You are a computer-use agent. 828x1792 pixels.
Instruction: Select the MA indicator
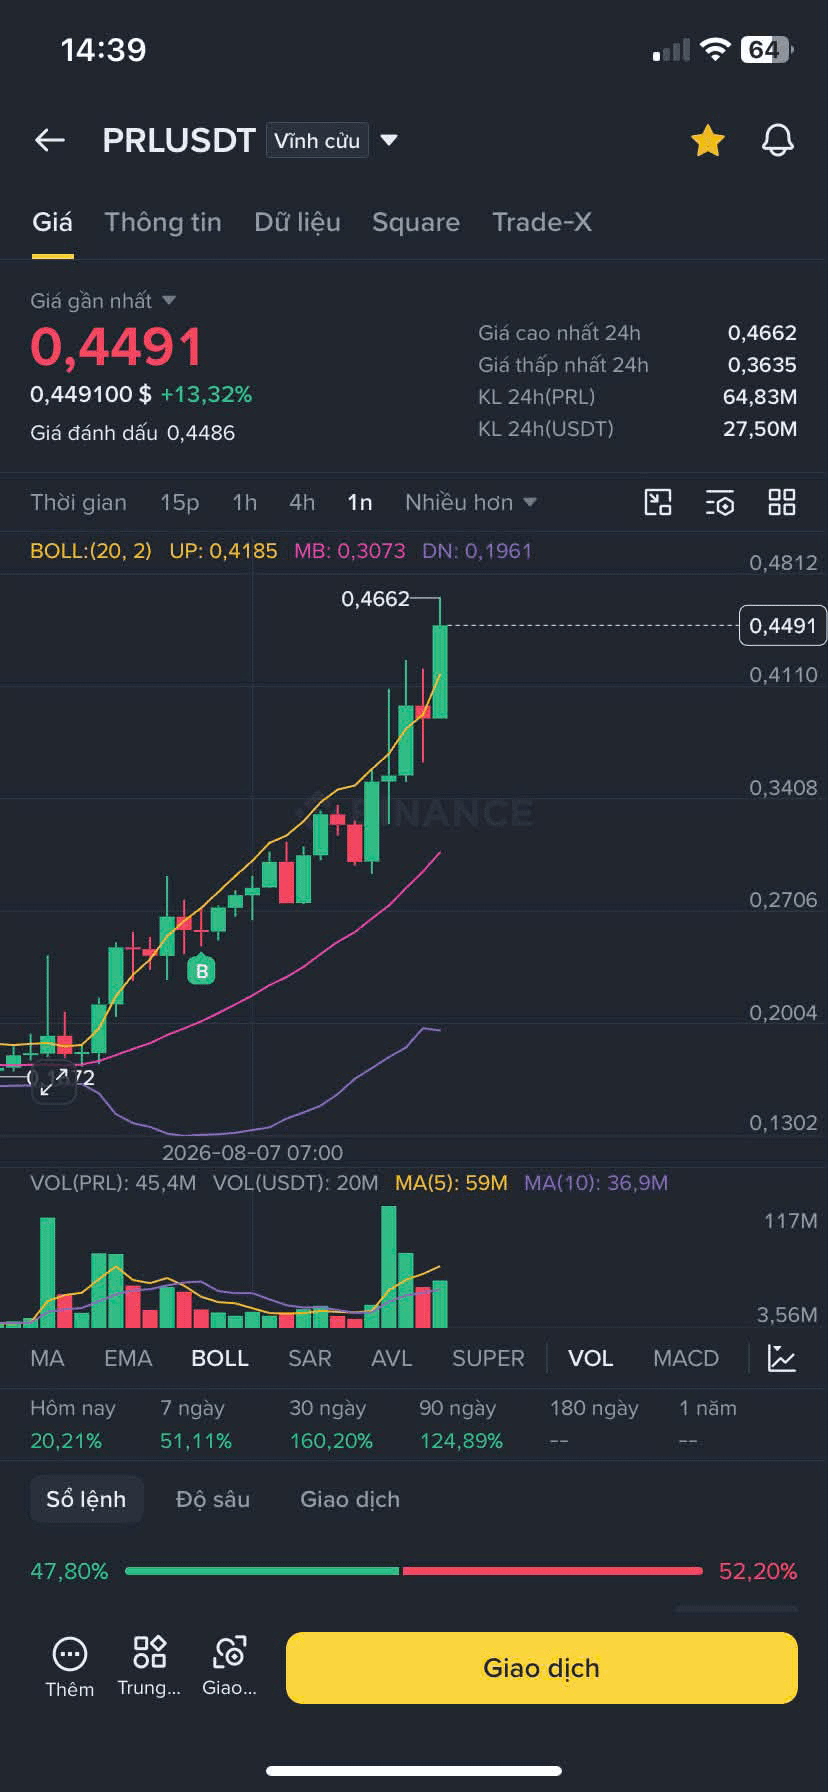(x=47, y=1358)
